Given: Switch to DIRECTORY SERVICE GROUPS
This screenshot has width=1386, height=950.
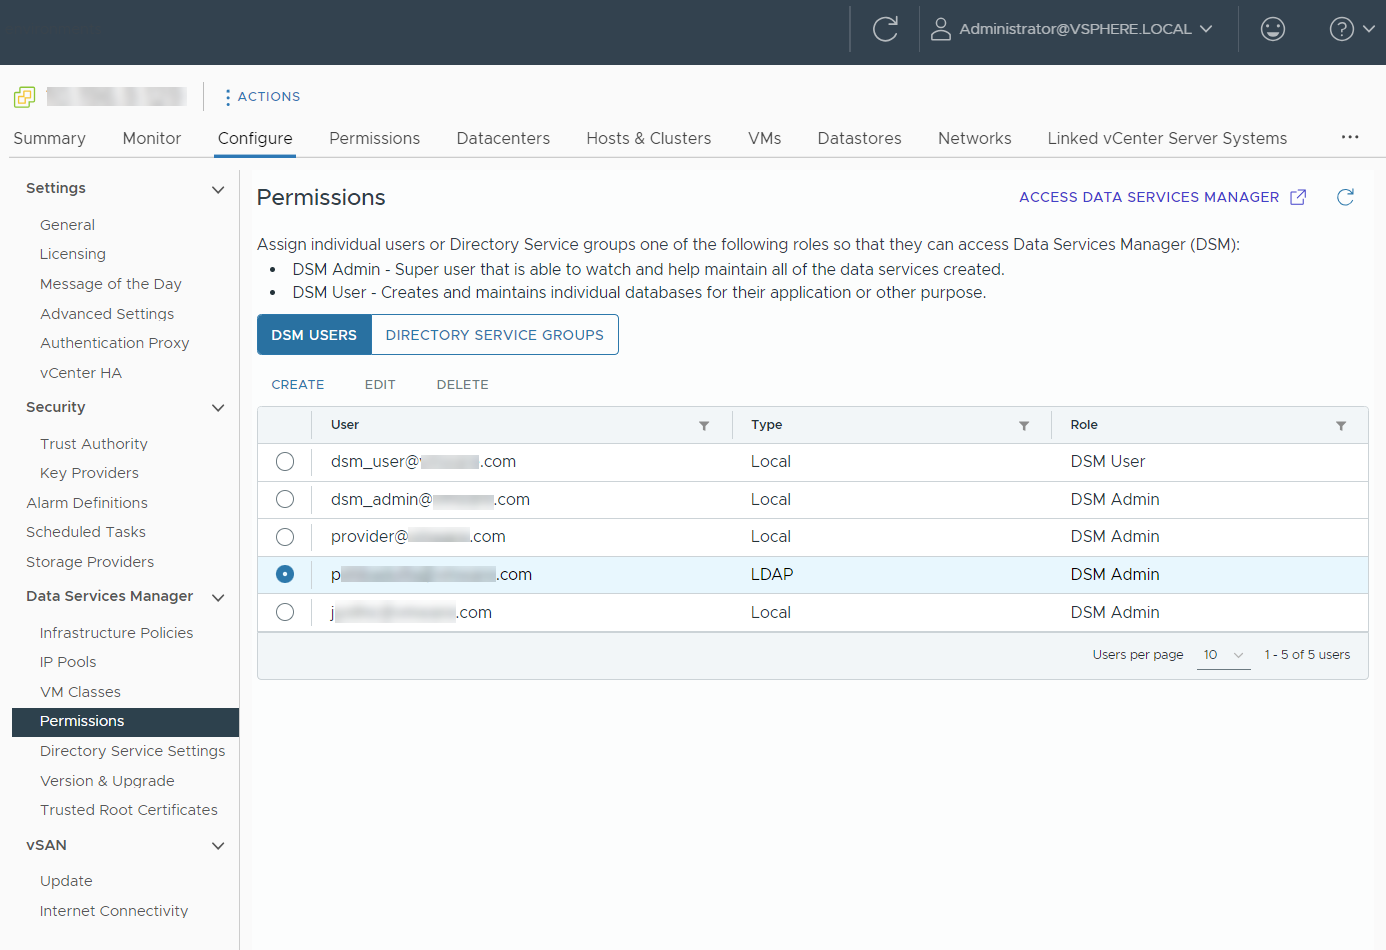Looking at the screenshot, I should coord(495,335).
